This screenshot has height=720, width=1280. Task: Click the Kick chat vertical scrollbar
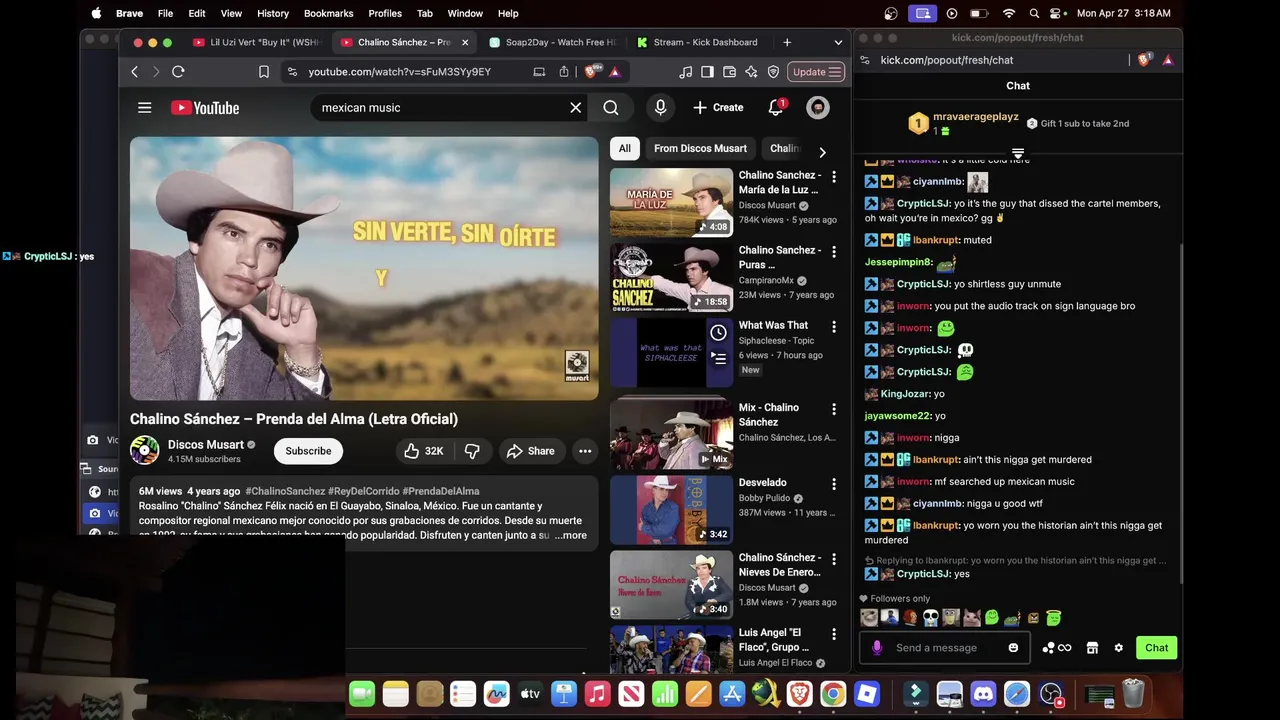click(1181, 415)
